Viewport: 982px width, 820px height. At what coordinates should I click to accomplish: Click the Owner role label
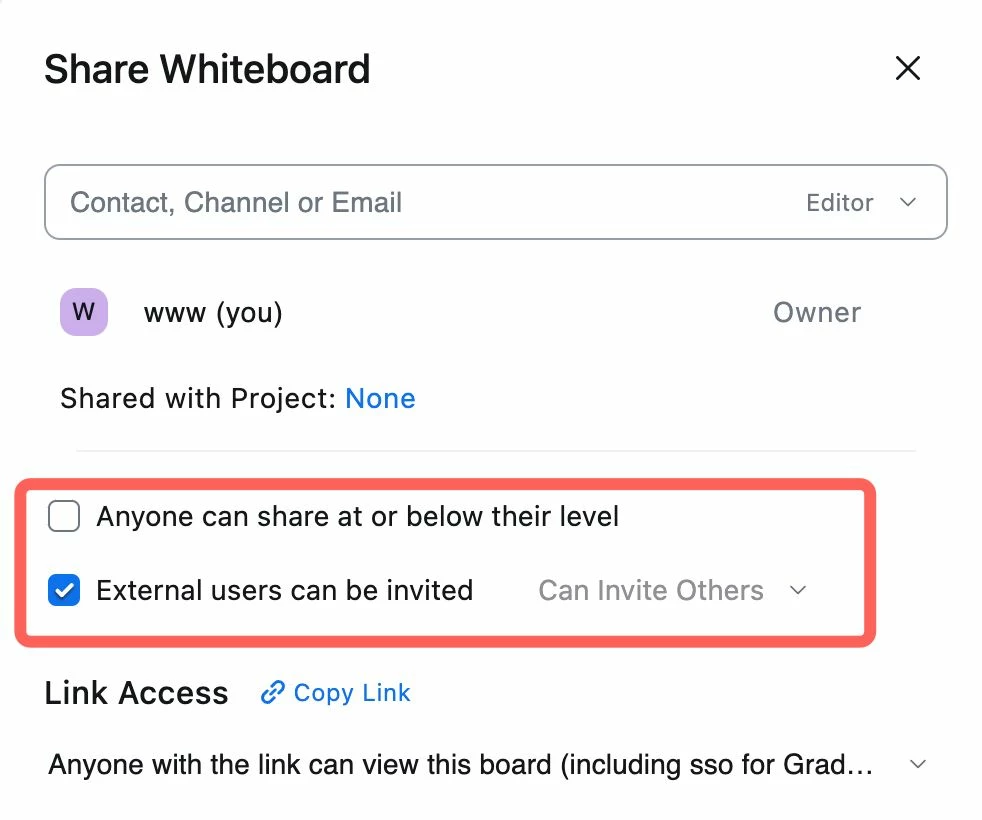pos(816,313)
